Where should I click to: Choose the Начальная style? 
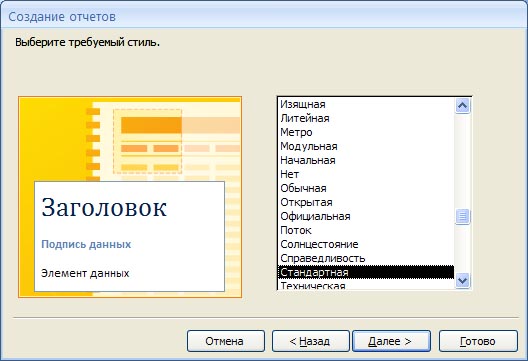(x=366, y=160)
